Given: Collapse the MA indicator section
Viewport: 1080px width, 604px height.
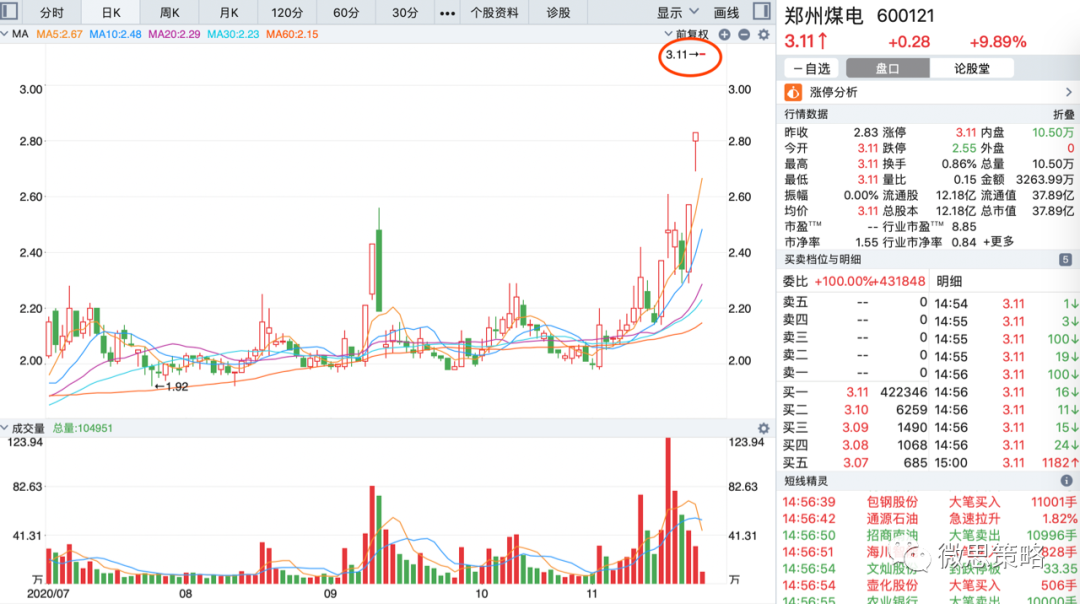Looking at the screenshot, I should click(6, 35).
